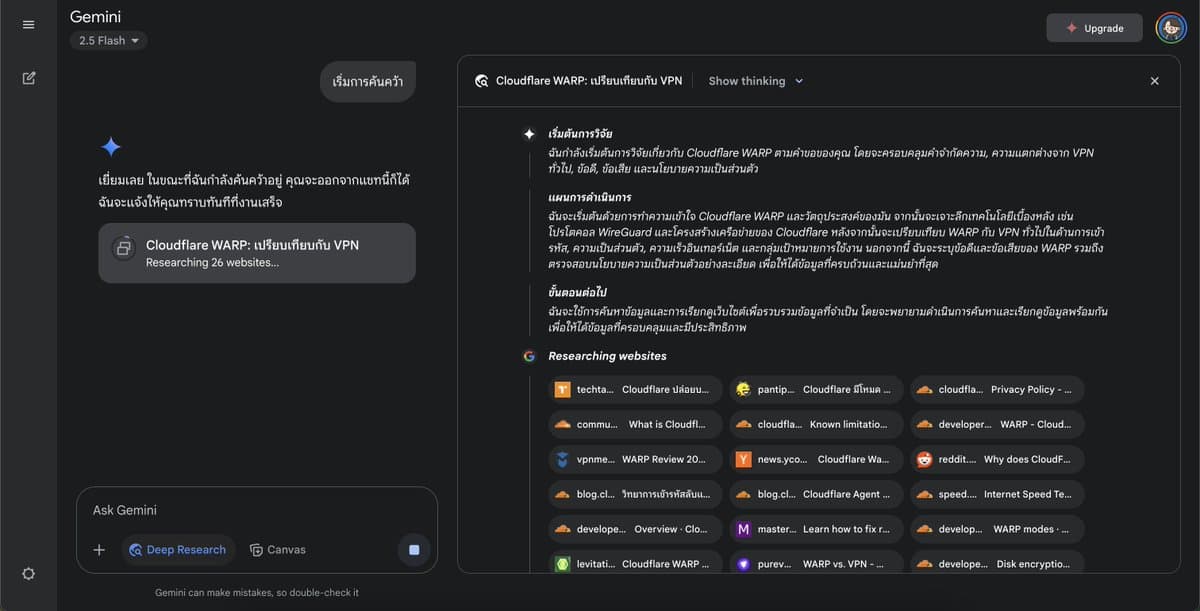The image size is (1200, 611).
Task: Click the purple M source icon
Action: point(743,529)
